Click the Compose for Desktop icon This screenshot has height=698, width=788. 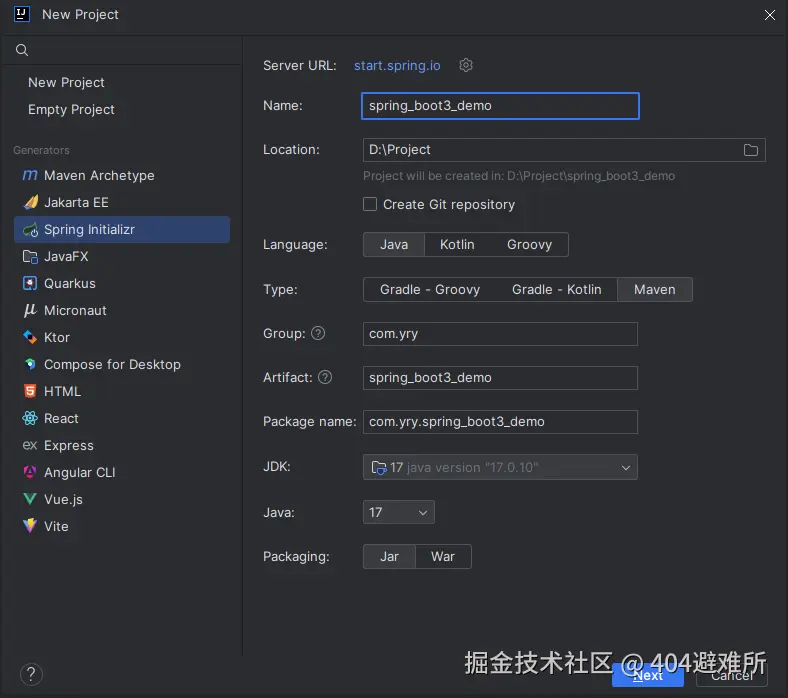point(30,364)
